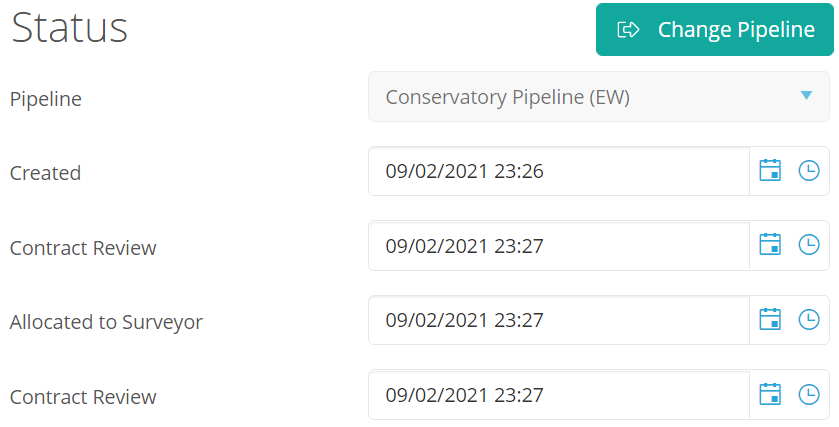839x427 pixels.
Task: Click the arrow icon inside Change Pipeline button
Action: click(628, 29)
